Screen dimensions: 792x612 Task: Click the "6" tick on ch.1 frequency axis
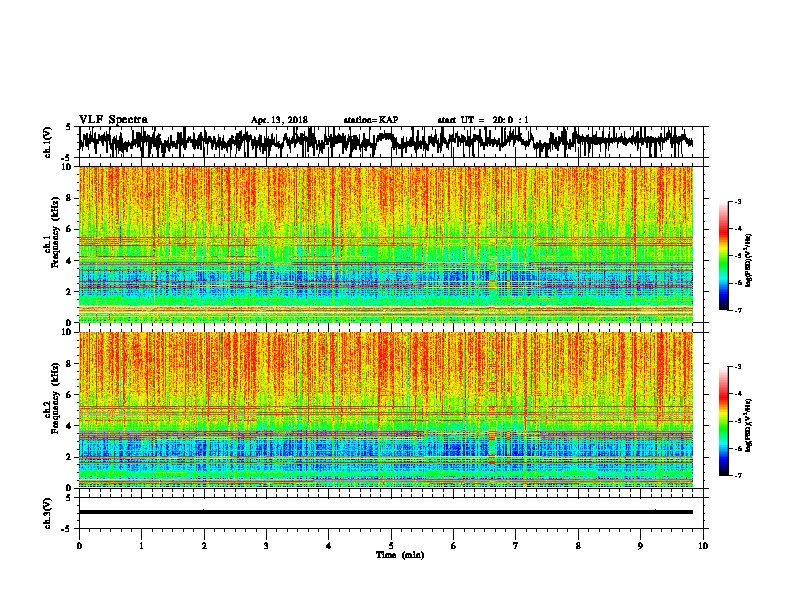point(70,230)
